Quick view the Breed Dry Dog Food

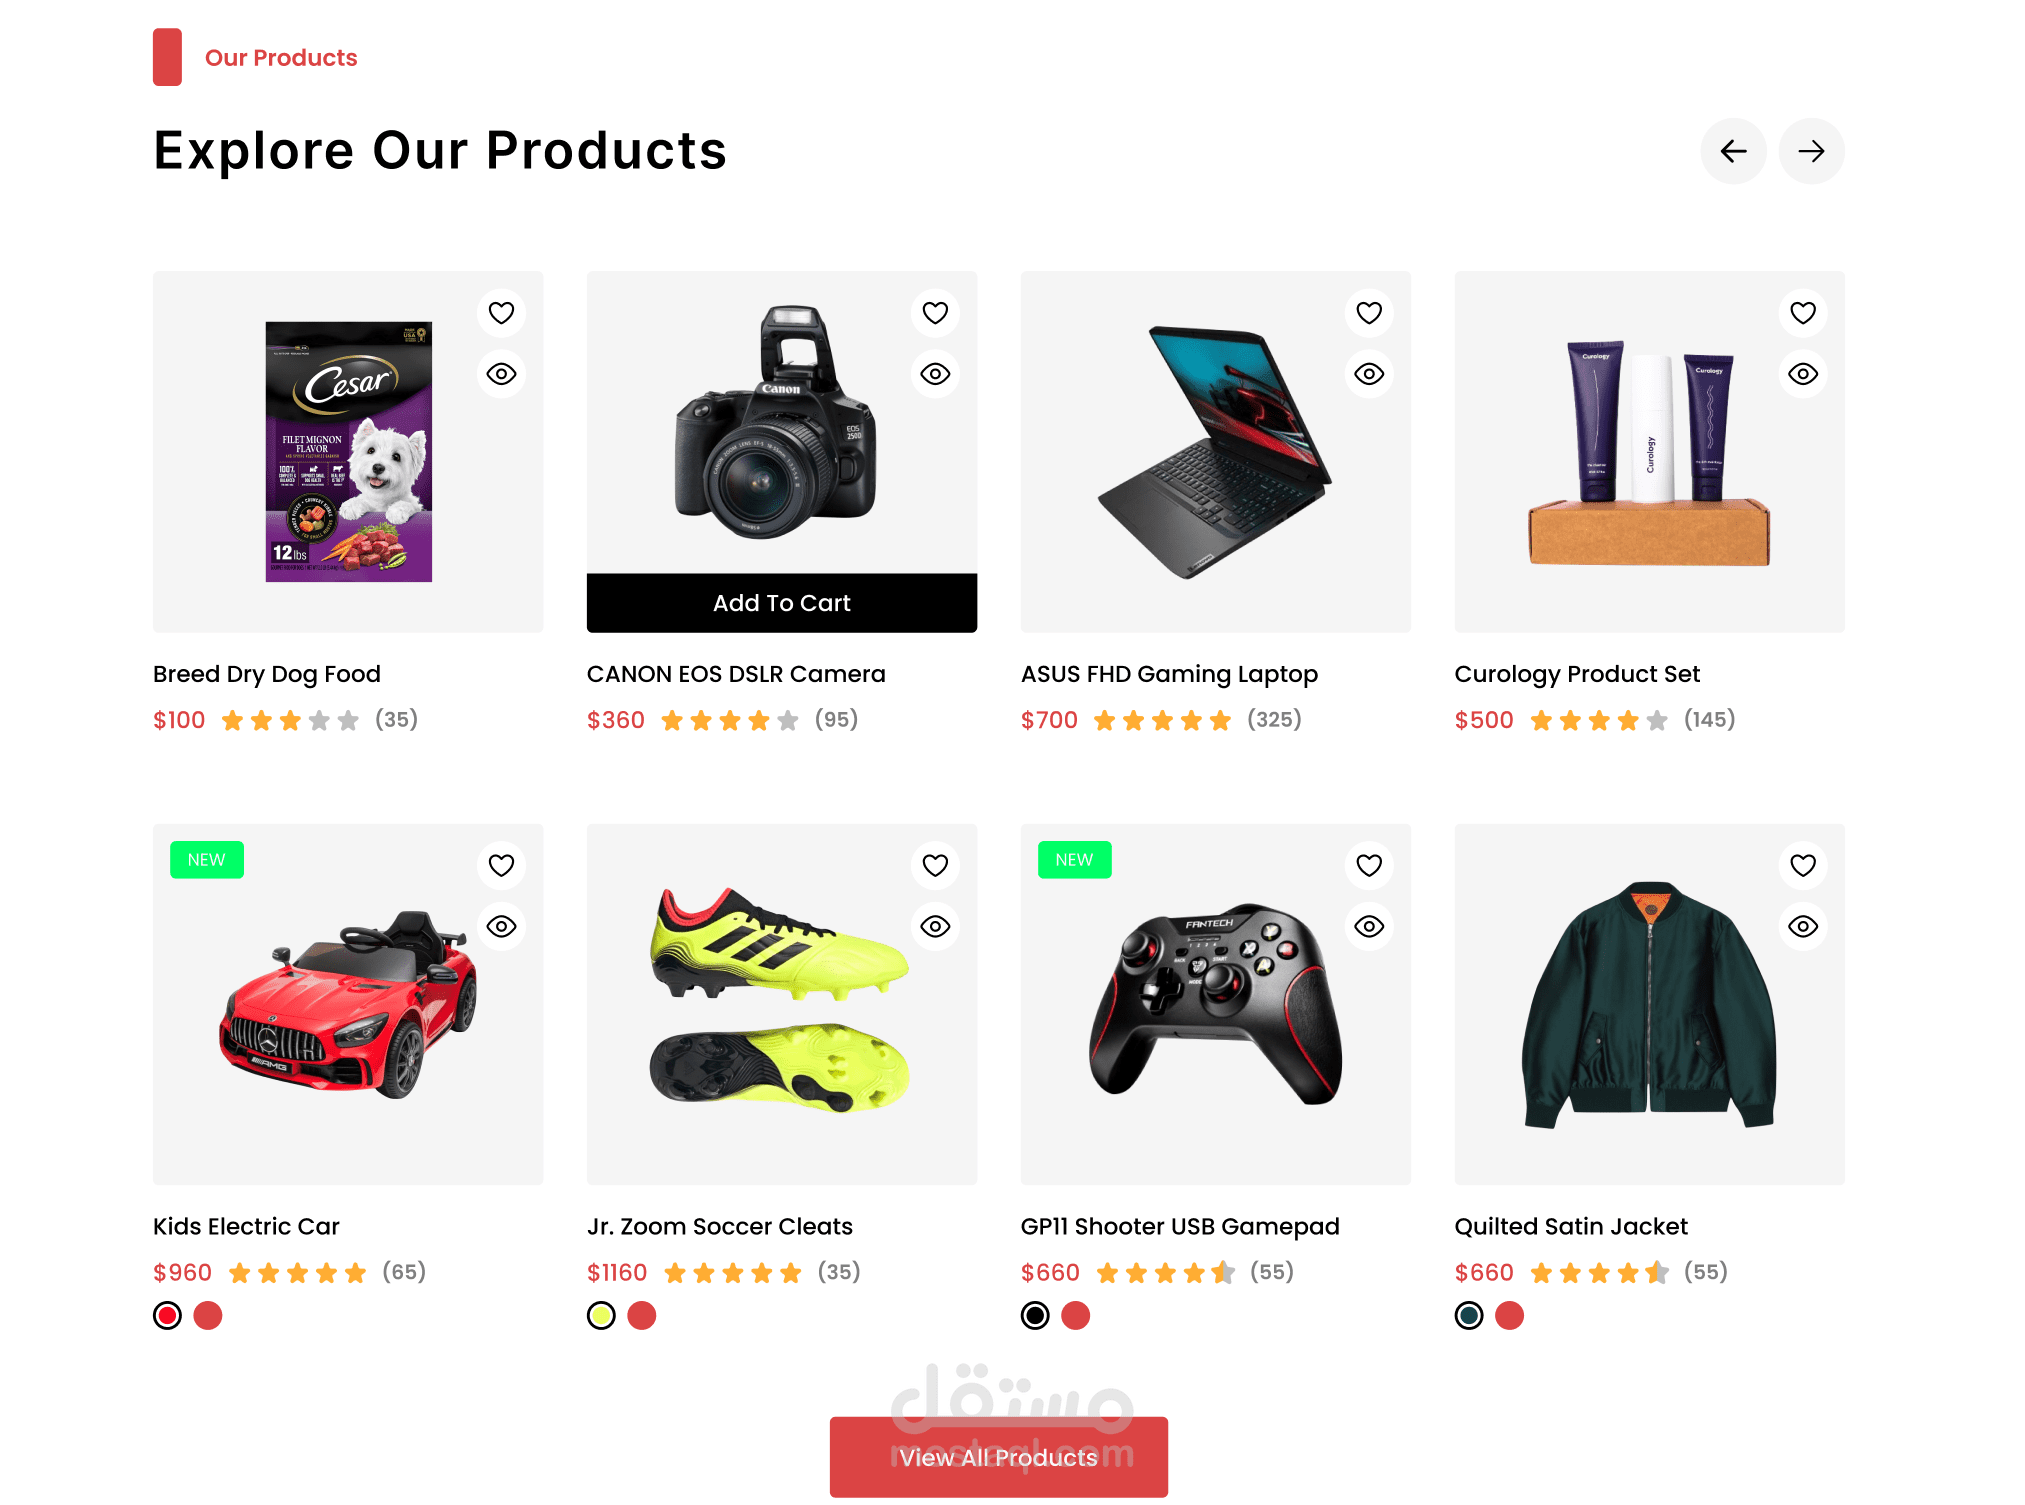501,374
